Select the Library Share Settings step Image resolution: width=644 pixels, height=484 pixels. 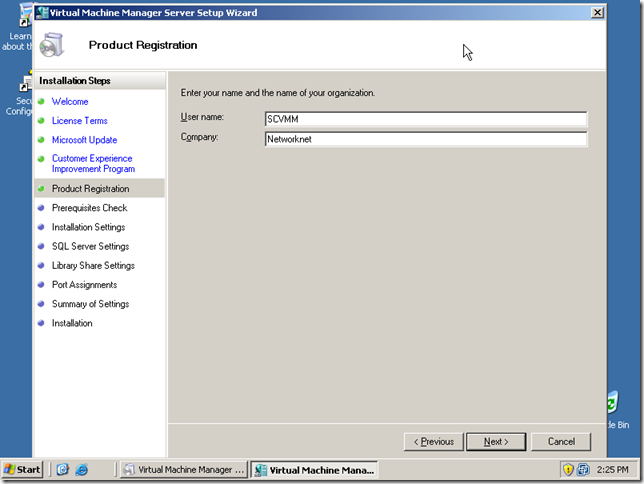coord(93,266)
